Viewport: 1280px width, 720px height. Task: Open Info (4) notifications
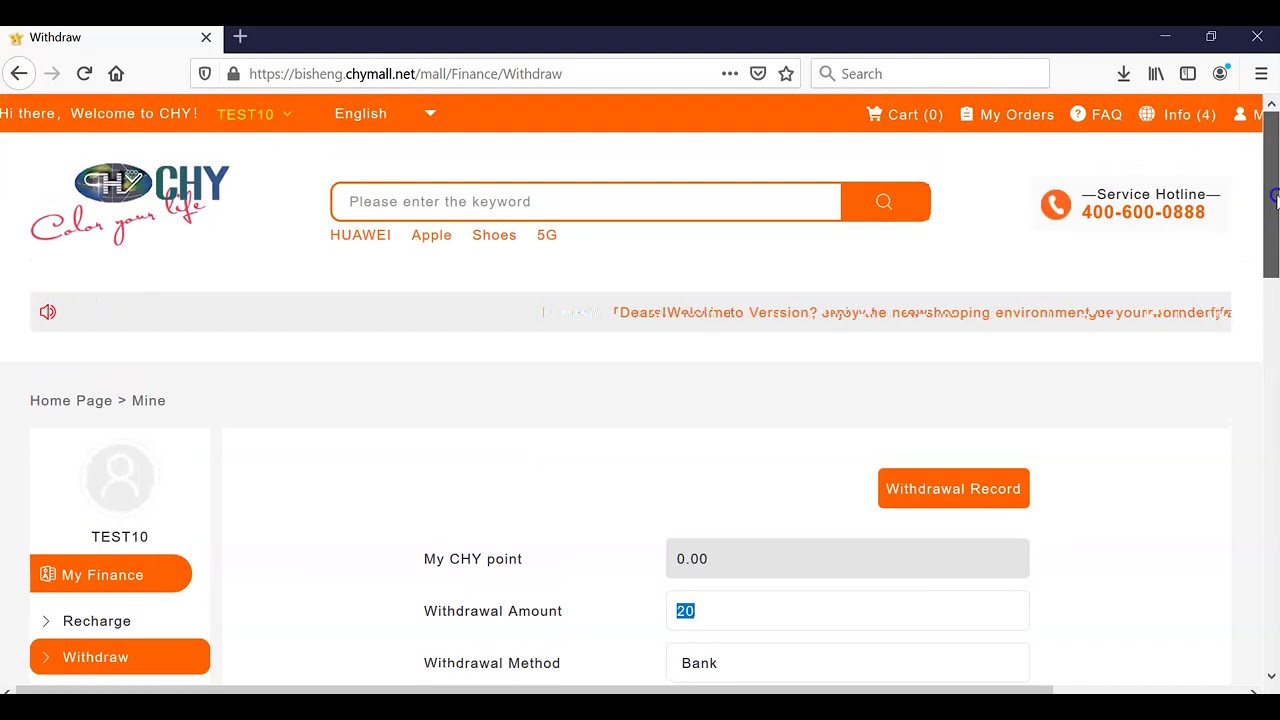pos(1177,114)
